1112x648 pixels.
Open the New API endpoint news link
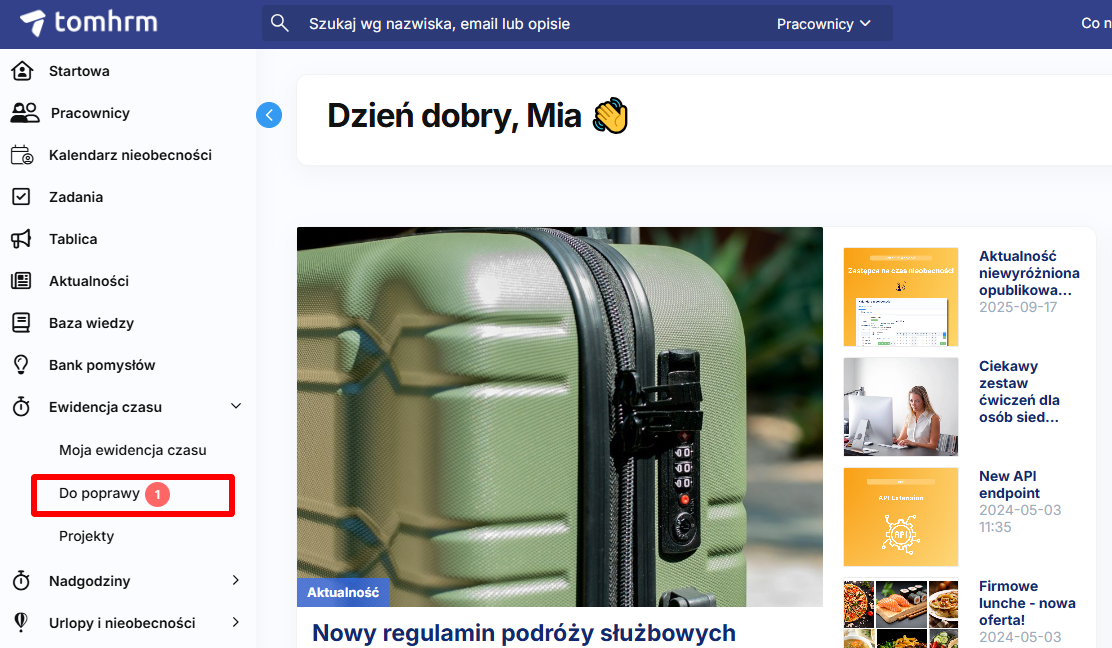point(1009,484)
